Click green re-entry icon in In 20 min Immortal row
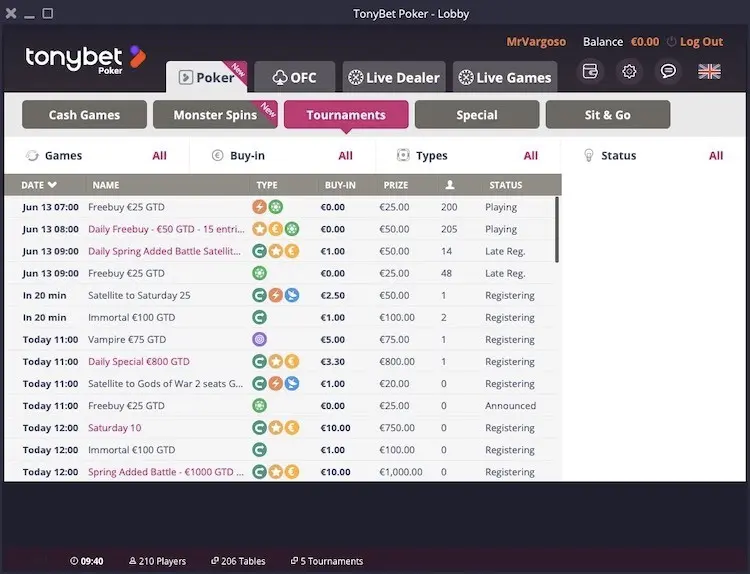The height and width of the screenshot is (574, 750). click(259, 317)
